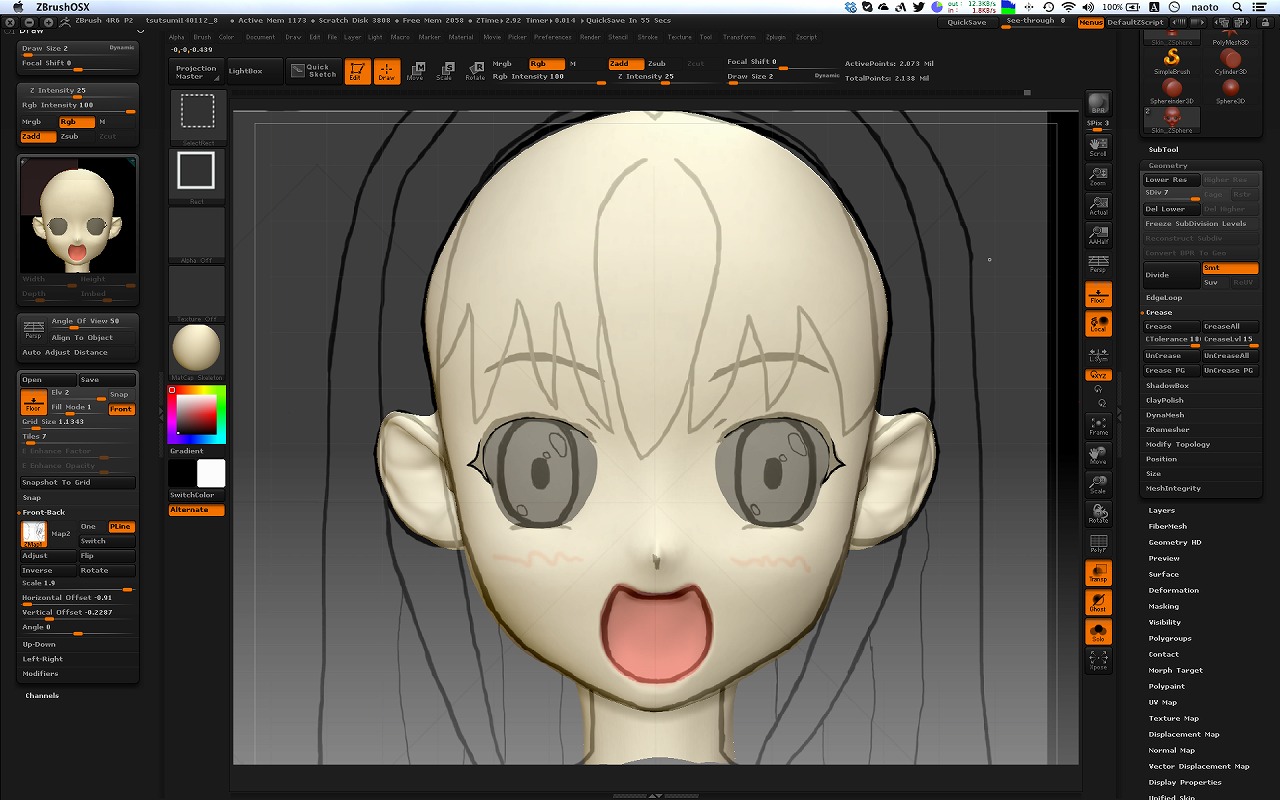
Task: Toggle Smt option next to Divide
Action: click(x=1230, y=268)
